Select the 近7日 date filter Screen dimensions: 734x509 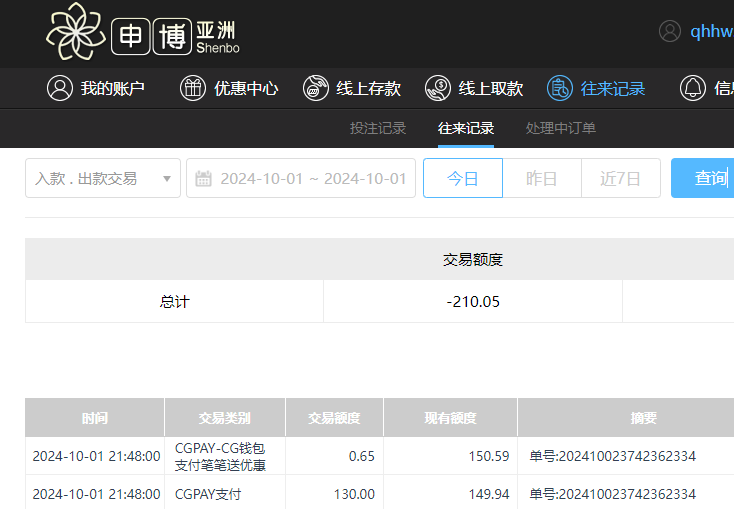620,179
